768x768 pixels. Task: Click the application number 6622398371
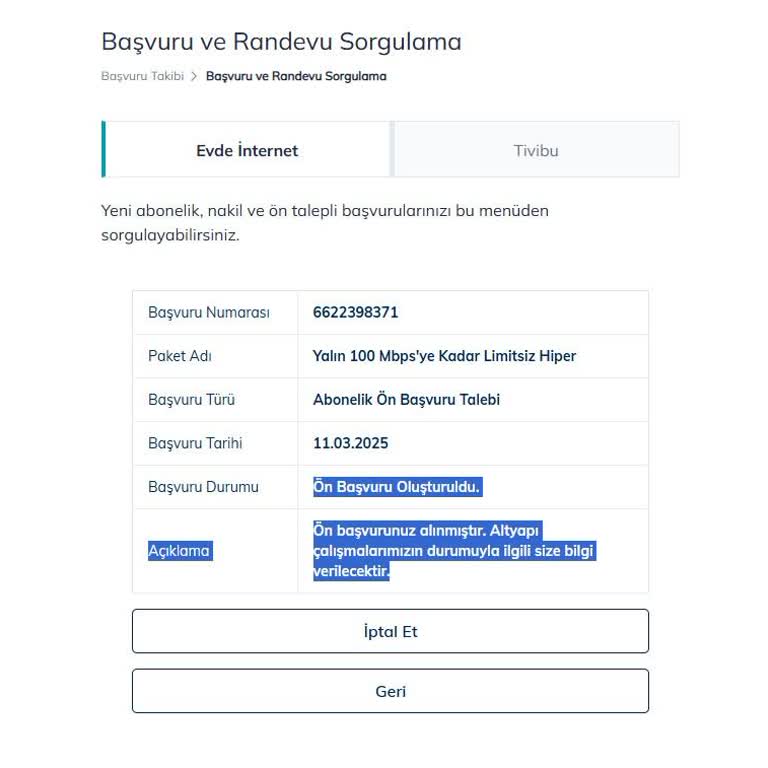pyautogui.click(x=355, y=312)
